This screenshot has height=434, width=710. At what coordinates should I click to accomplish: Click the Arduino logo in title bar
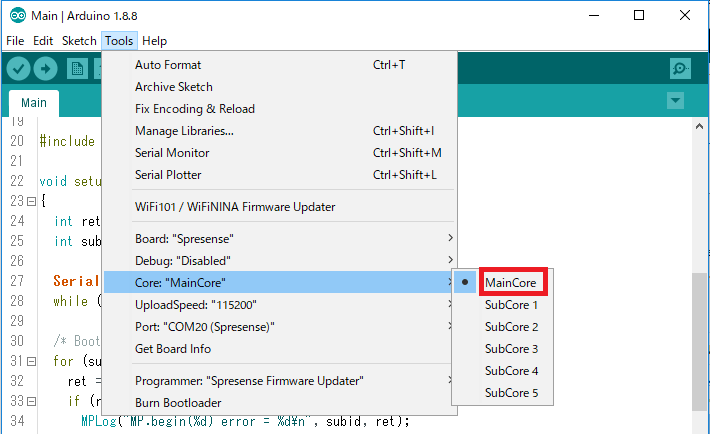click(x=16, y=15)
